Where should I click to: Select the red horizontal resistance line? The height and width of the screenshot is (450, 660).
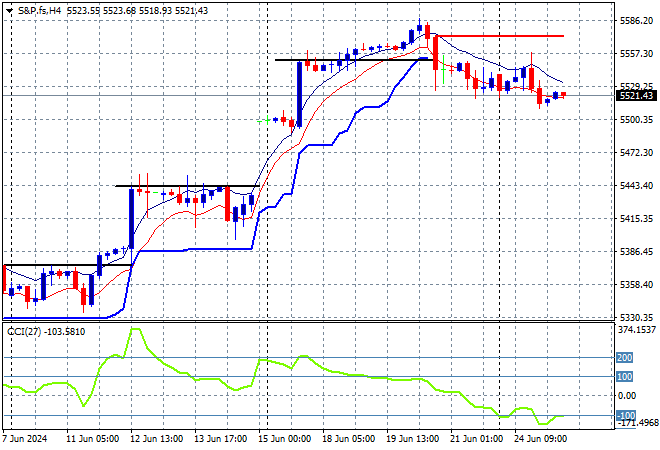tap(500, 36)
